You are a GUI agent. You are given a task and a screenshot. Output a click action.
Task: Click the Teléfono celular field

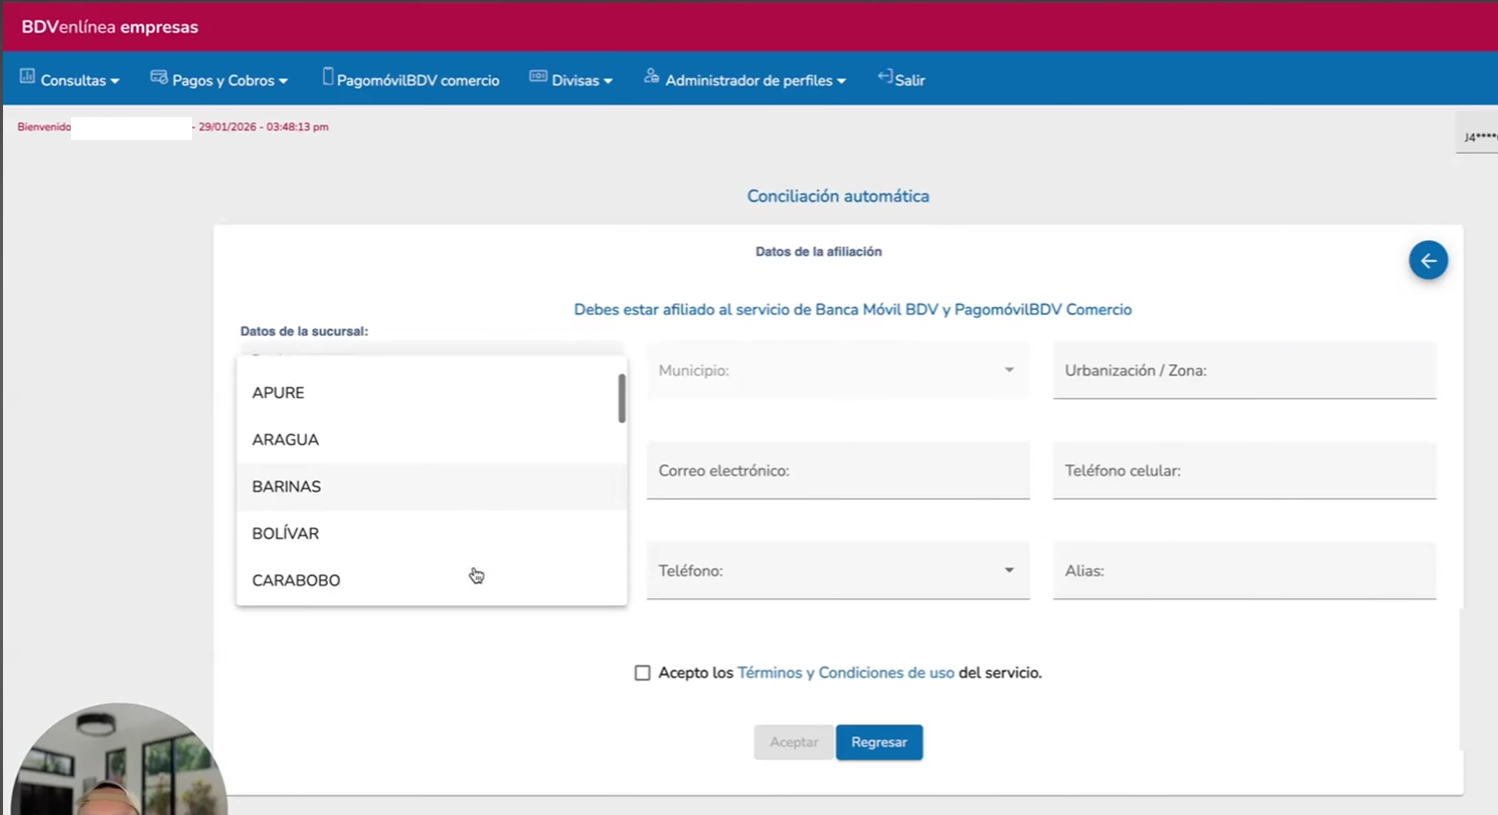point(1244,470)
